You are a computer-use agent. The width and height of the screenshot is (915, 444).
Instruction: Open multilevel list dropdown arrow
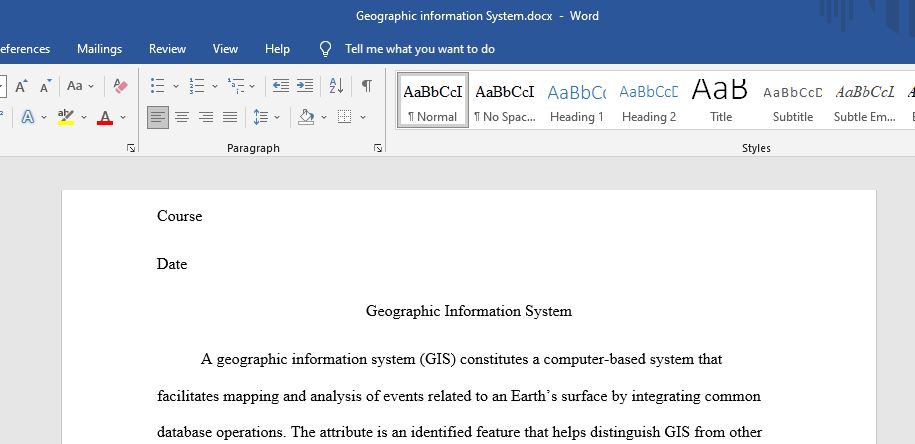(252, 86)
